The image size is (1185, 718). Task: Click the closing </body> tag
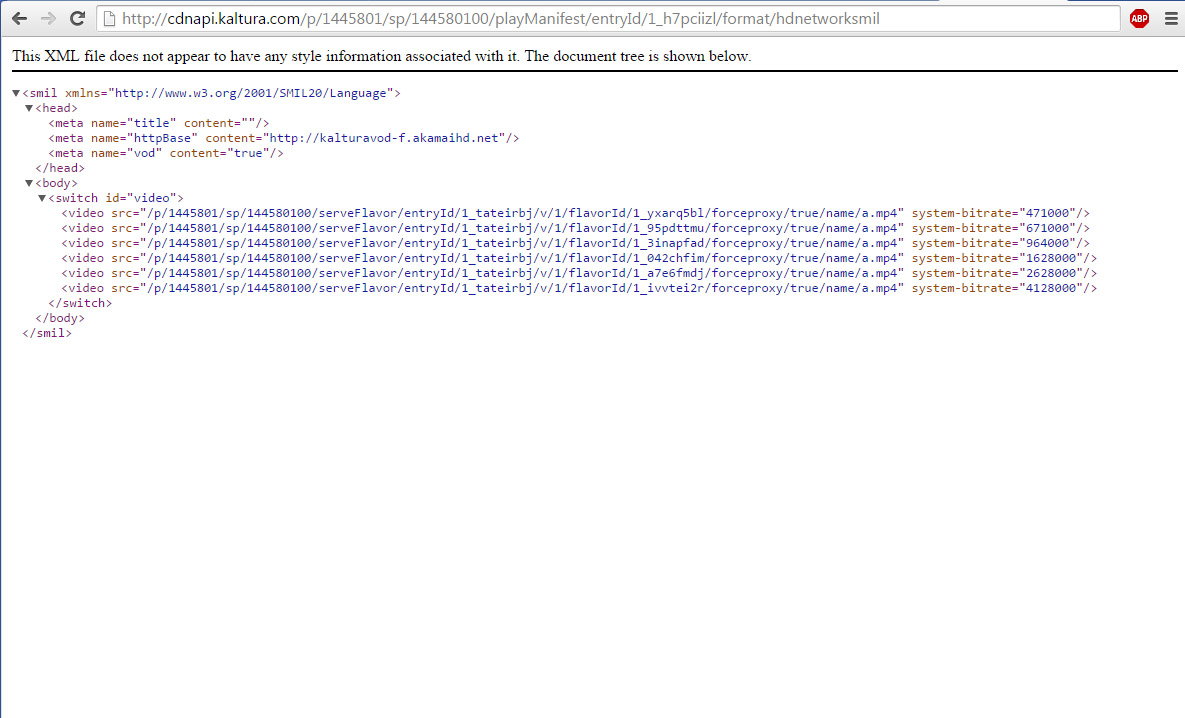(x=60, y=318)
